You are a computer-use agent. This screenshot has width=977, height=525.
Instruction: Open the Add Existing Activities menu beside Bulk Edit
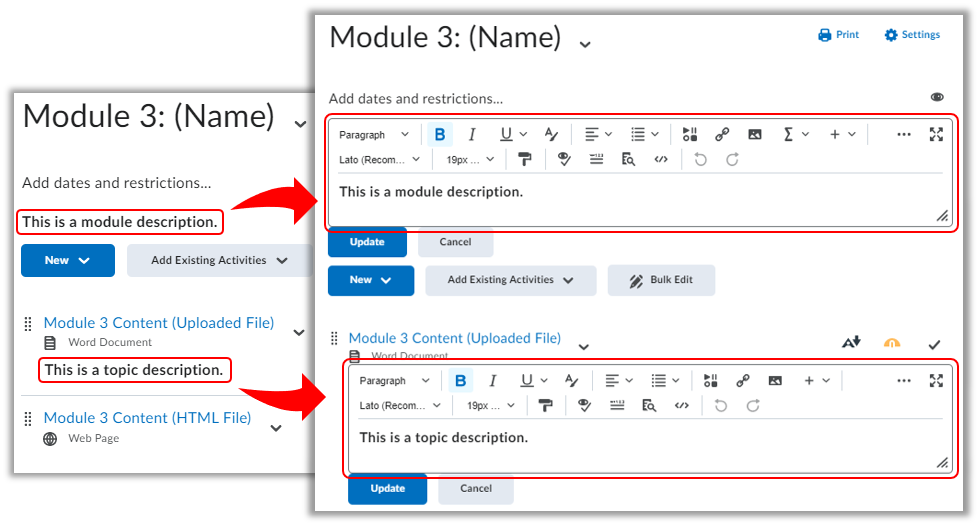click(510, 280)
